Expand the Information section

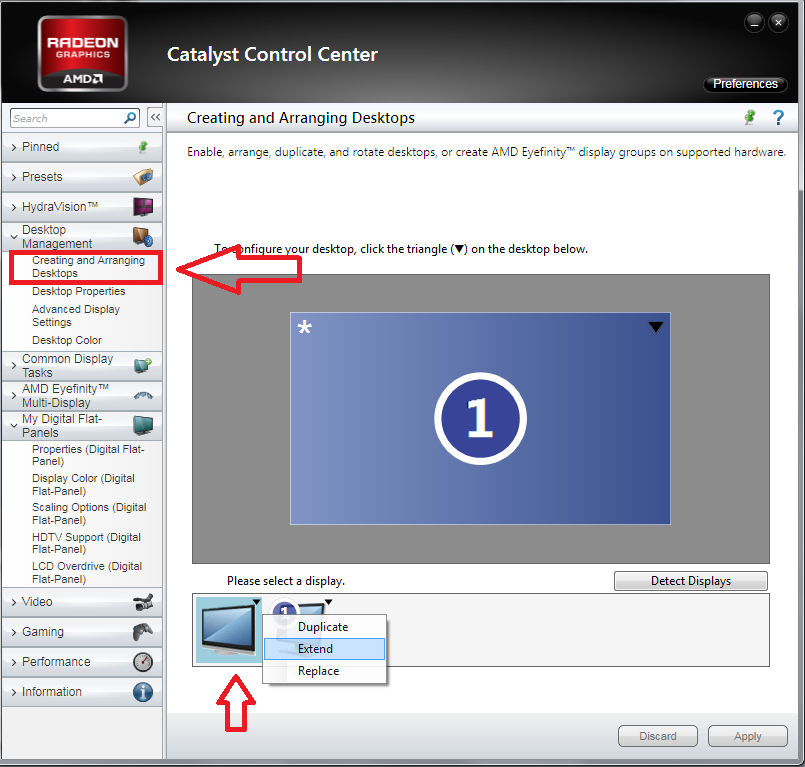pos(14,692)
